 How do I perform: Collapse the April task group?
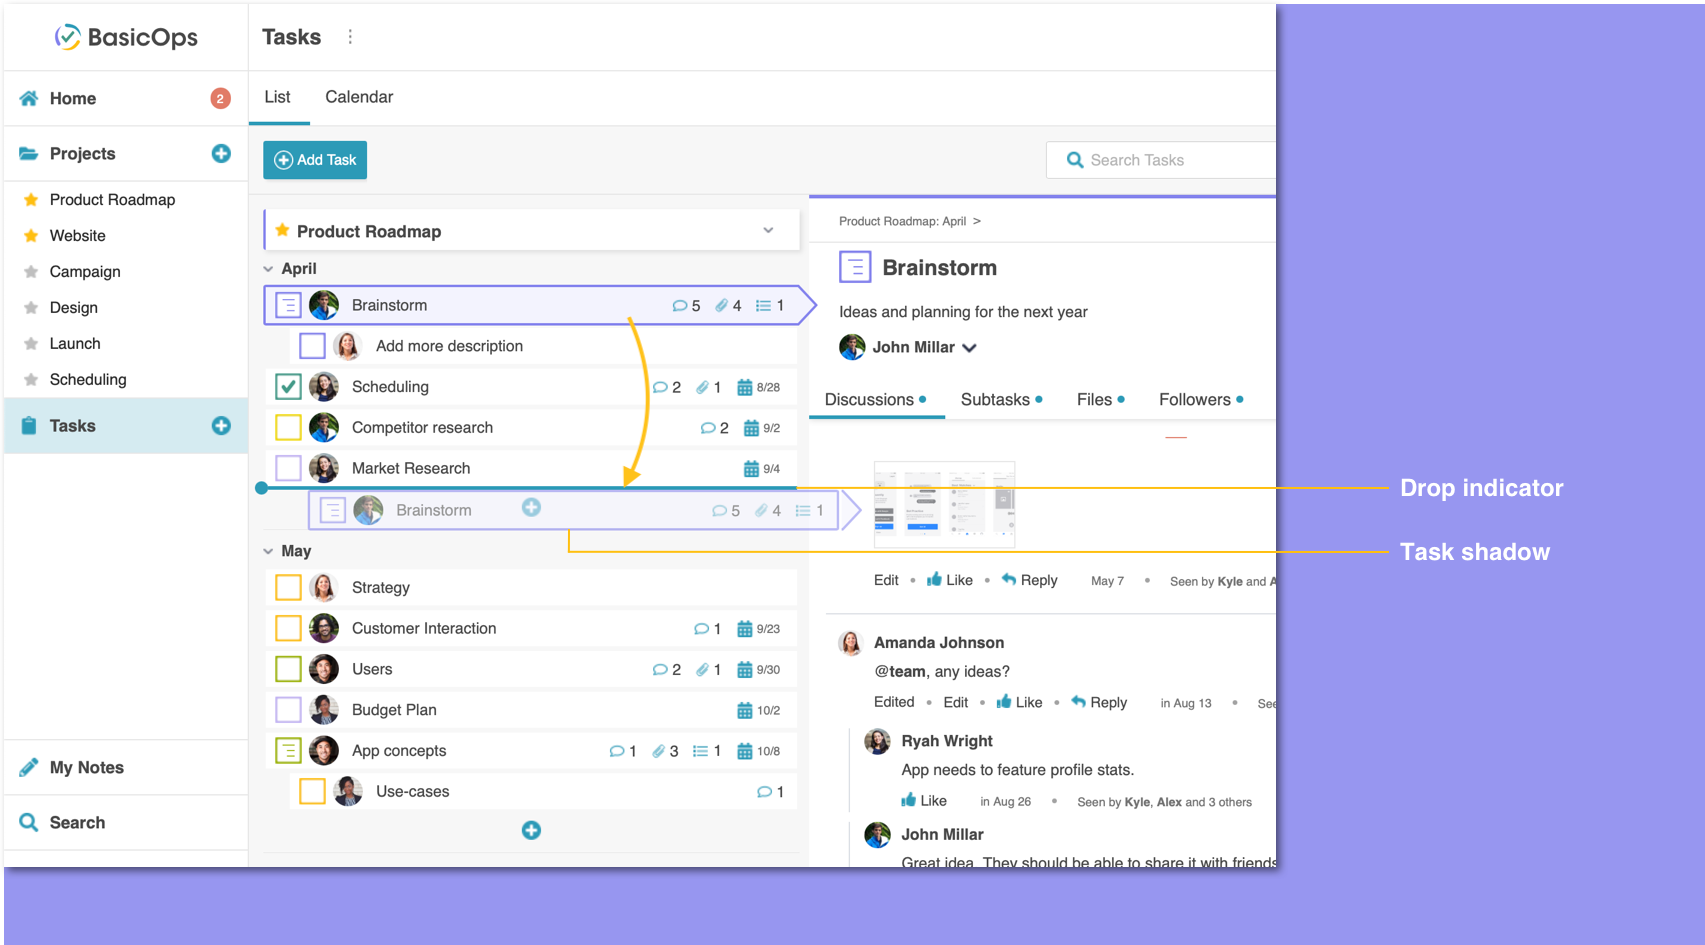(268, 268)
